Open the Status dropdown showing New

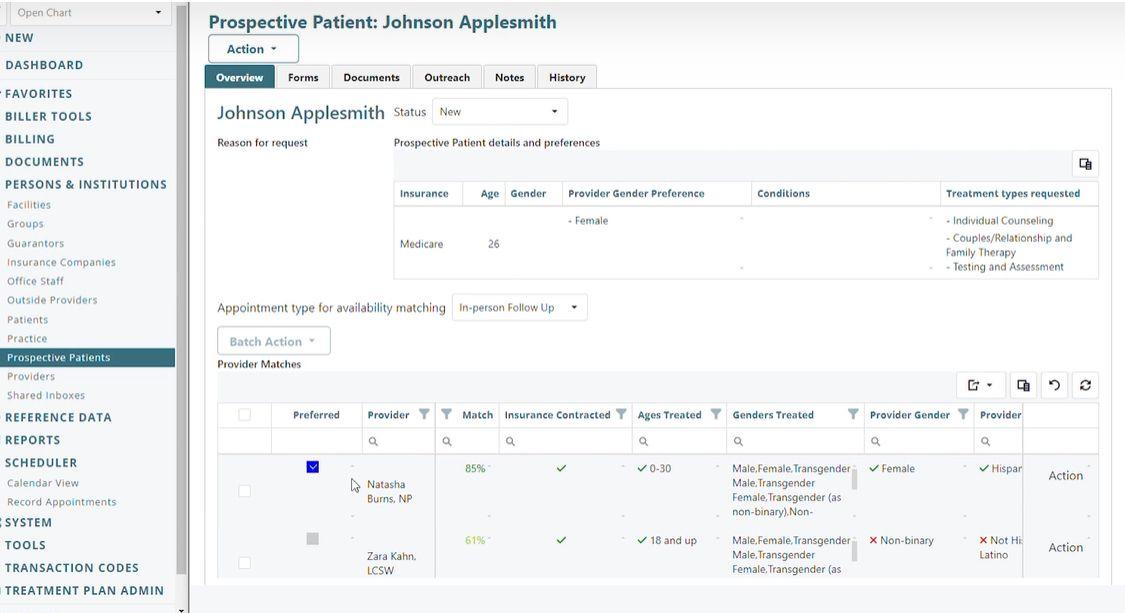point(499,112)
